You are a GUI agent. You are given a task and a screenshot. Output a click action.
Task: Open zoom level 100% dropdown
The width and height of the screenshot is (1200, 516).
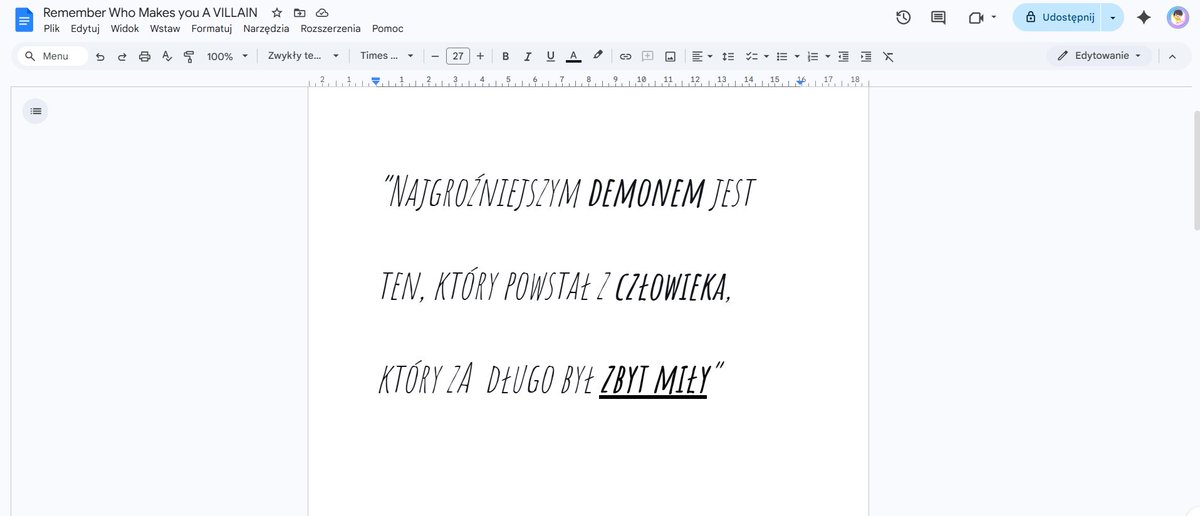click(x=227, y=56)
